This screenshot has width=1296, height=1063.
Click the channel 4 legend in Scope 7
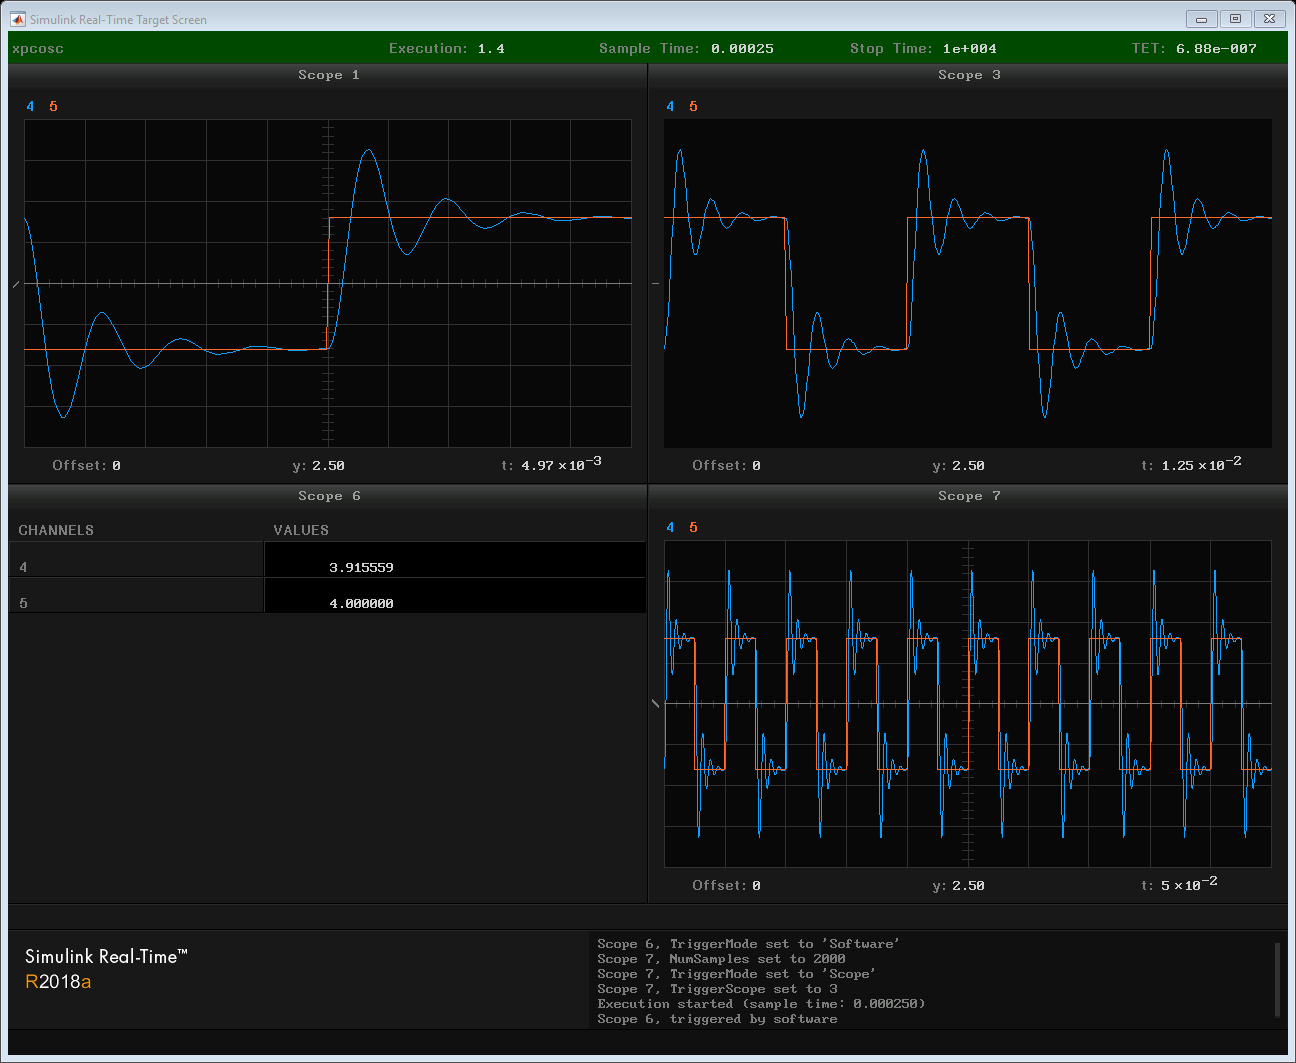click(670, 528)
